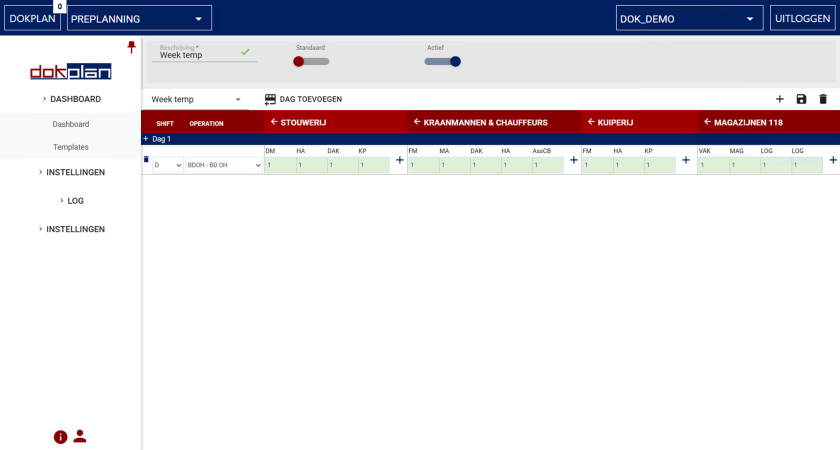Collapse Kuiperij section with arrow icon
This screenshot has height=450, width=840.
[x=591, y=122]
